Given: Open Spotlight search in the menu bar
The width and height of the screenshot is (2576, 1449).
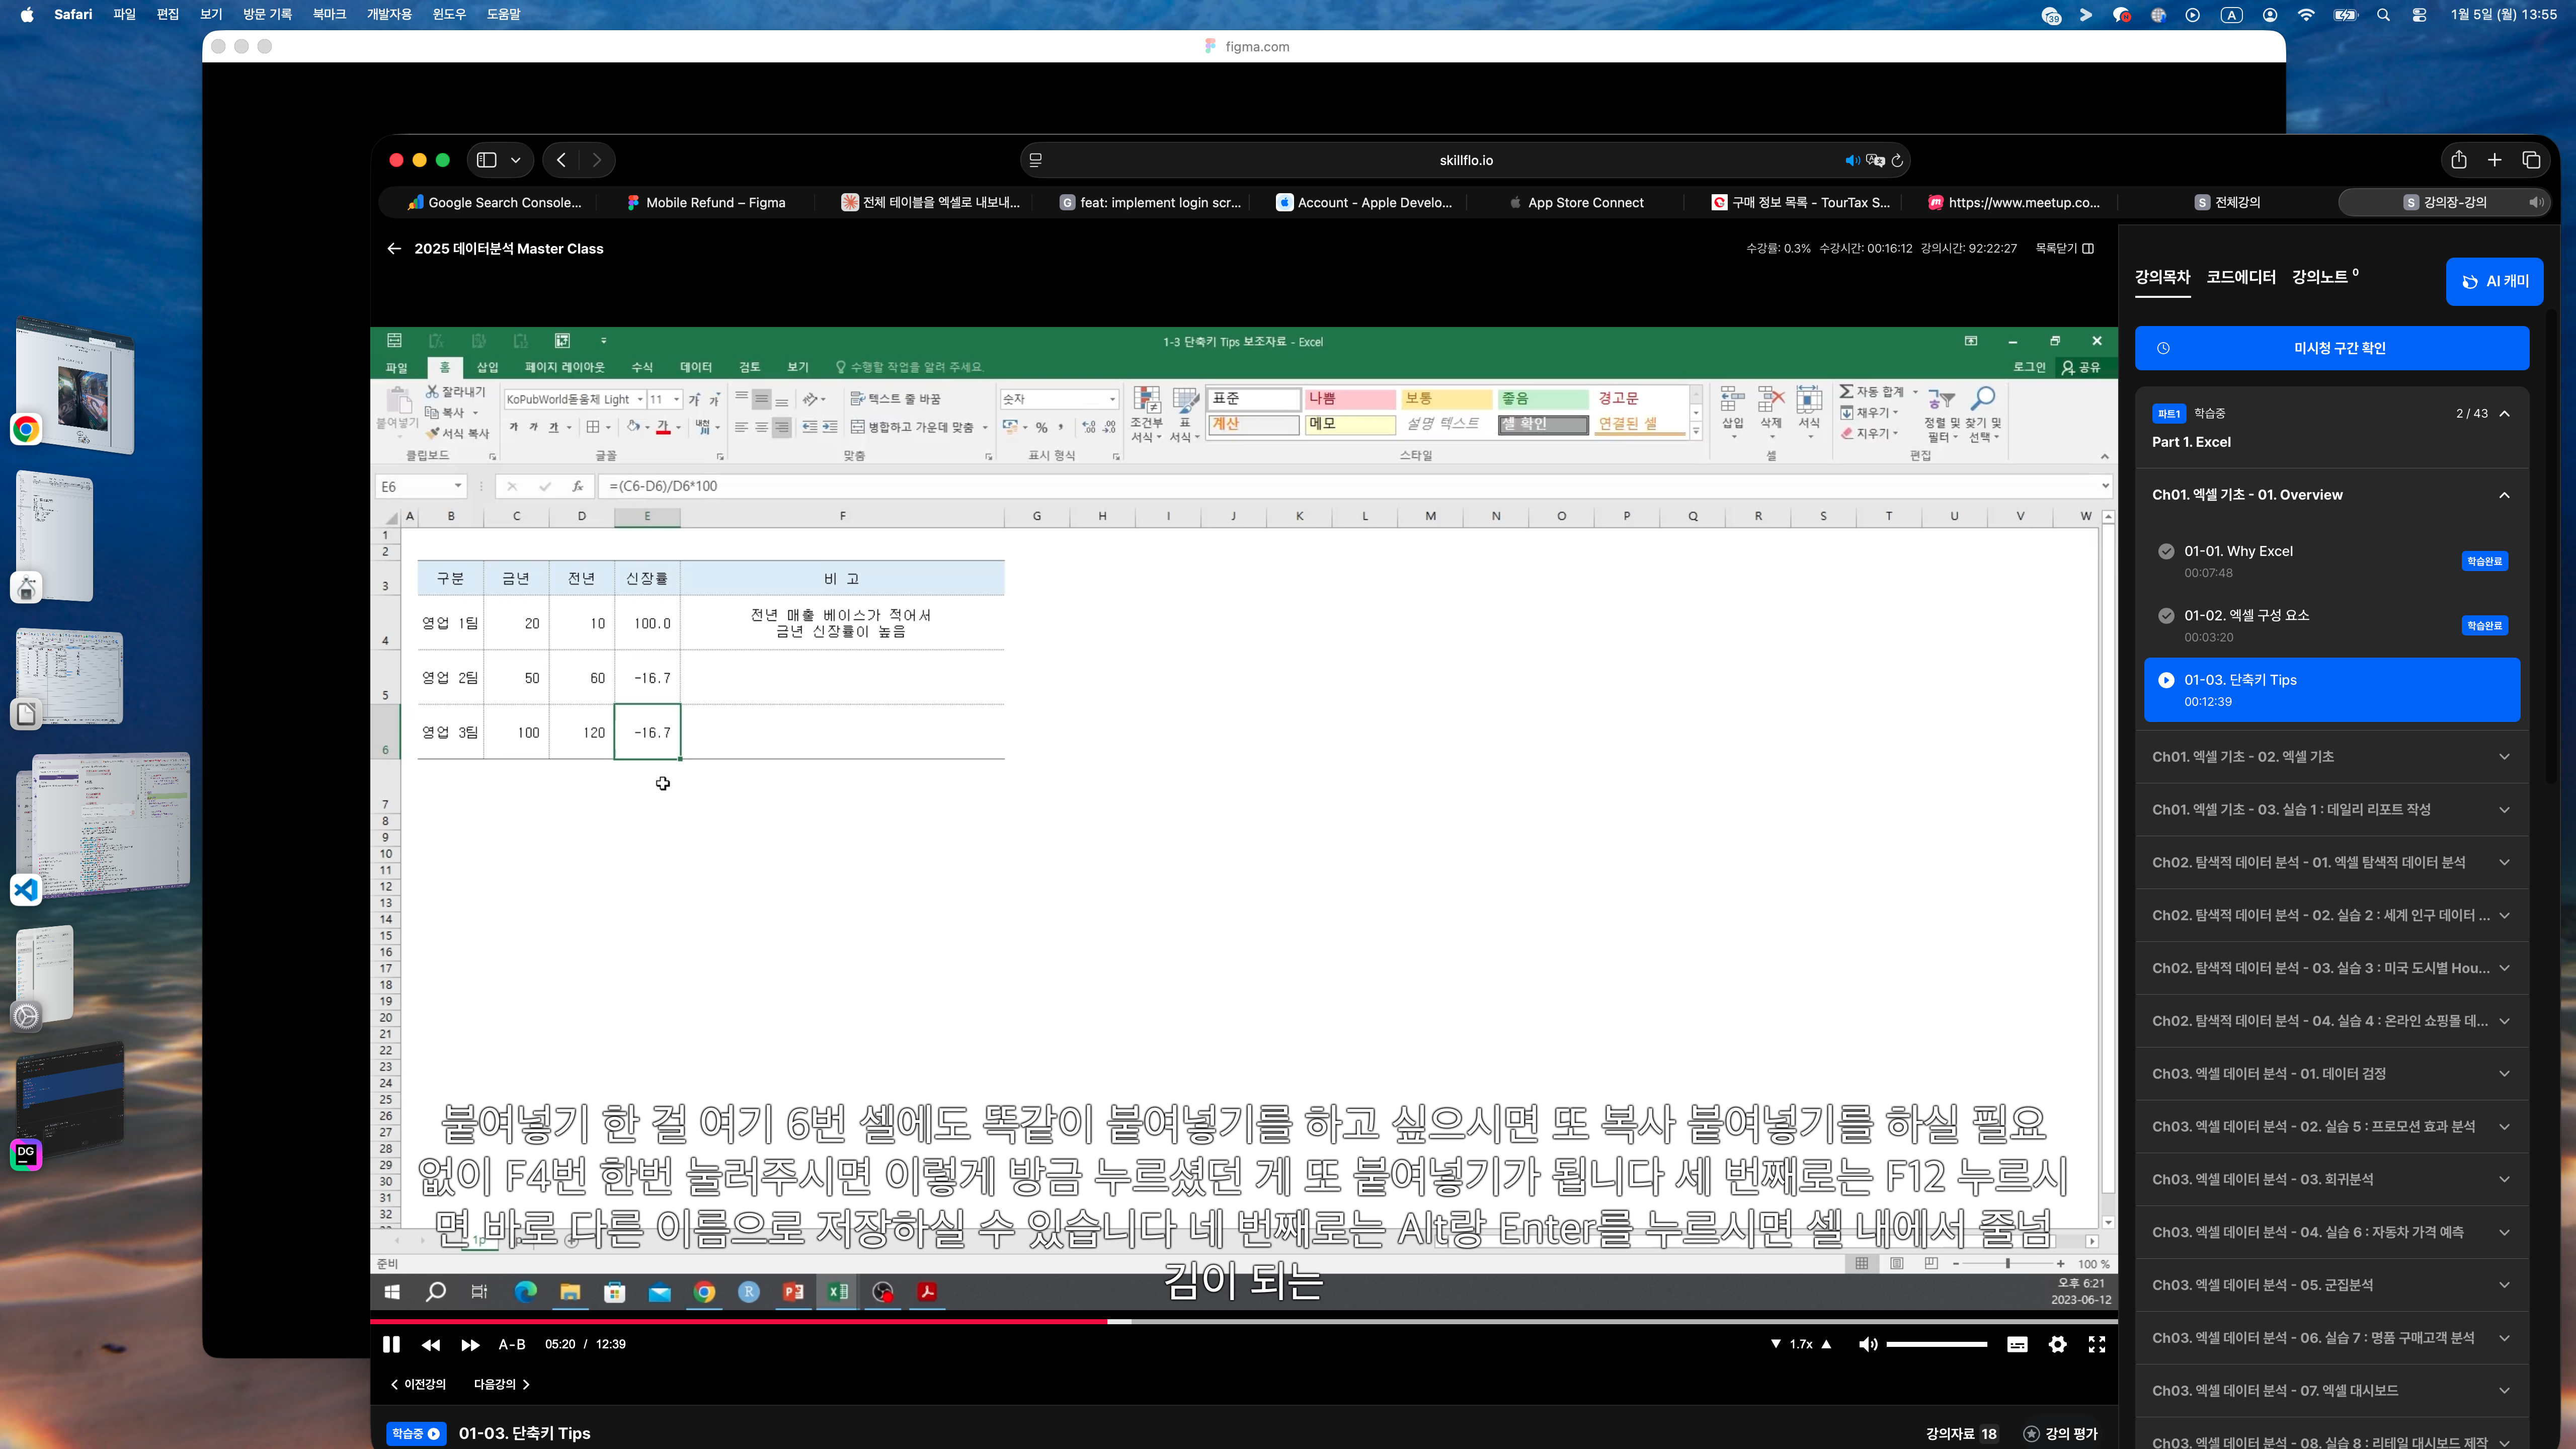Looking at the screenshot, I should (x=2383, y=14).
